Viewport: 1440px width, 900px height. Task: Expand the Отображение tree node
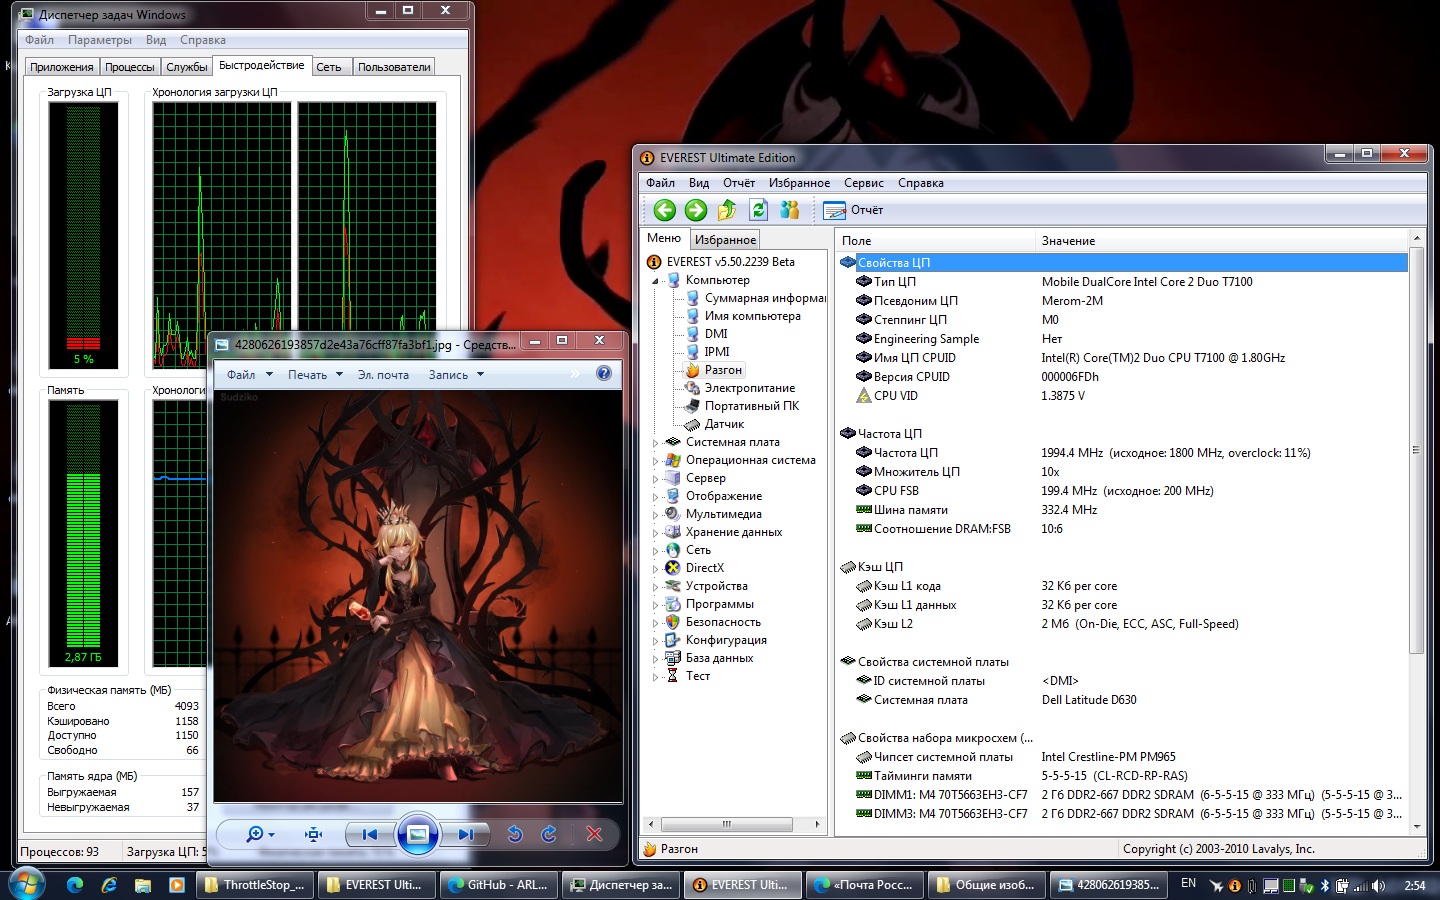tap(656, 496)
